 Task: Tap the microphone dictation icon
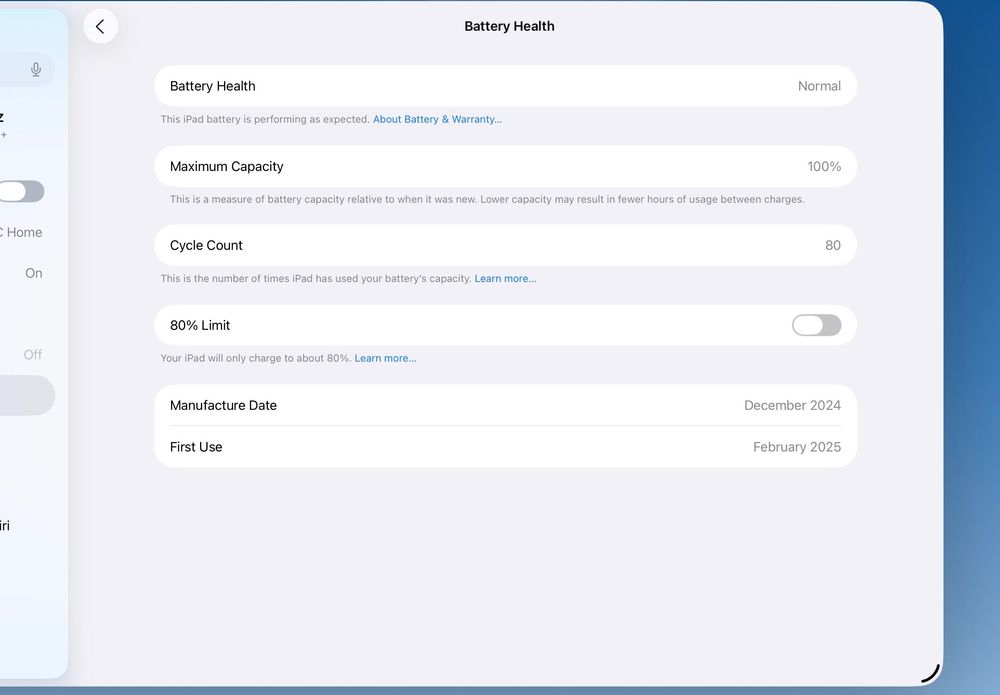36,70
